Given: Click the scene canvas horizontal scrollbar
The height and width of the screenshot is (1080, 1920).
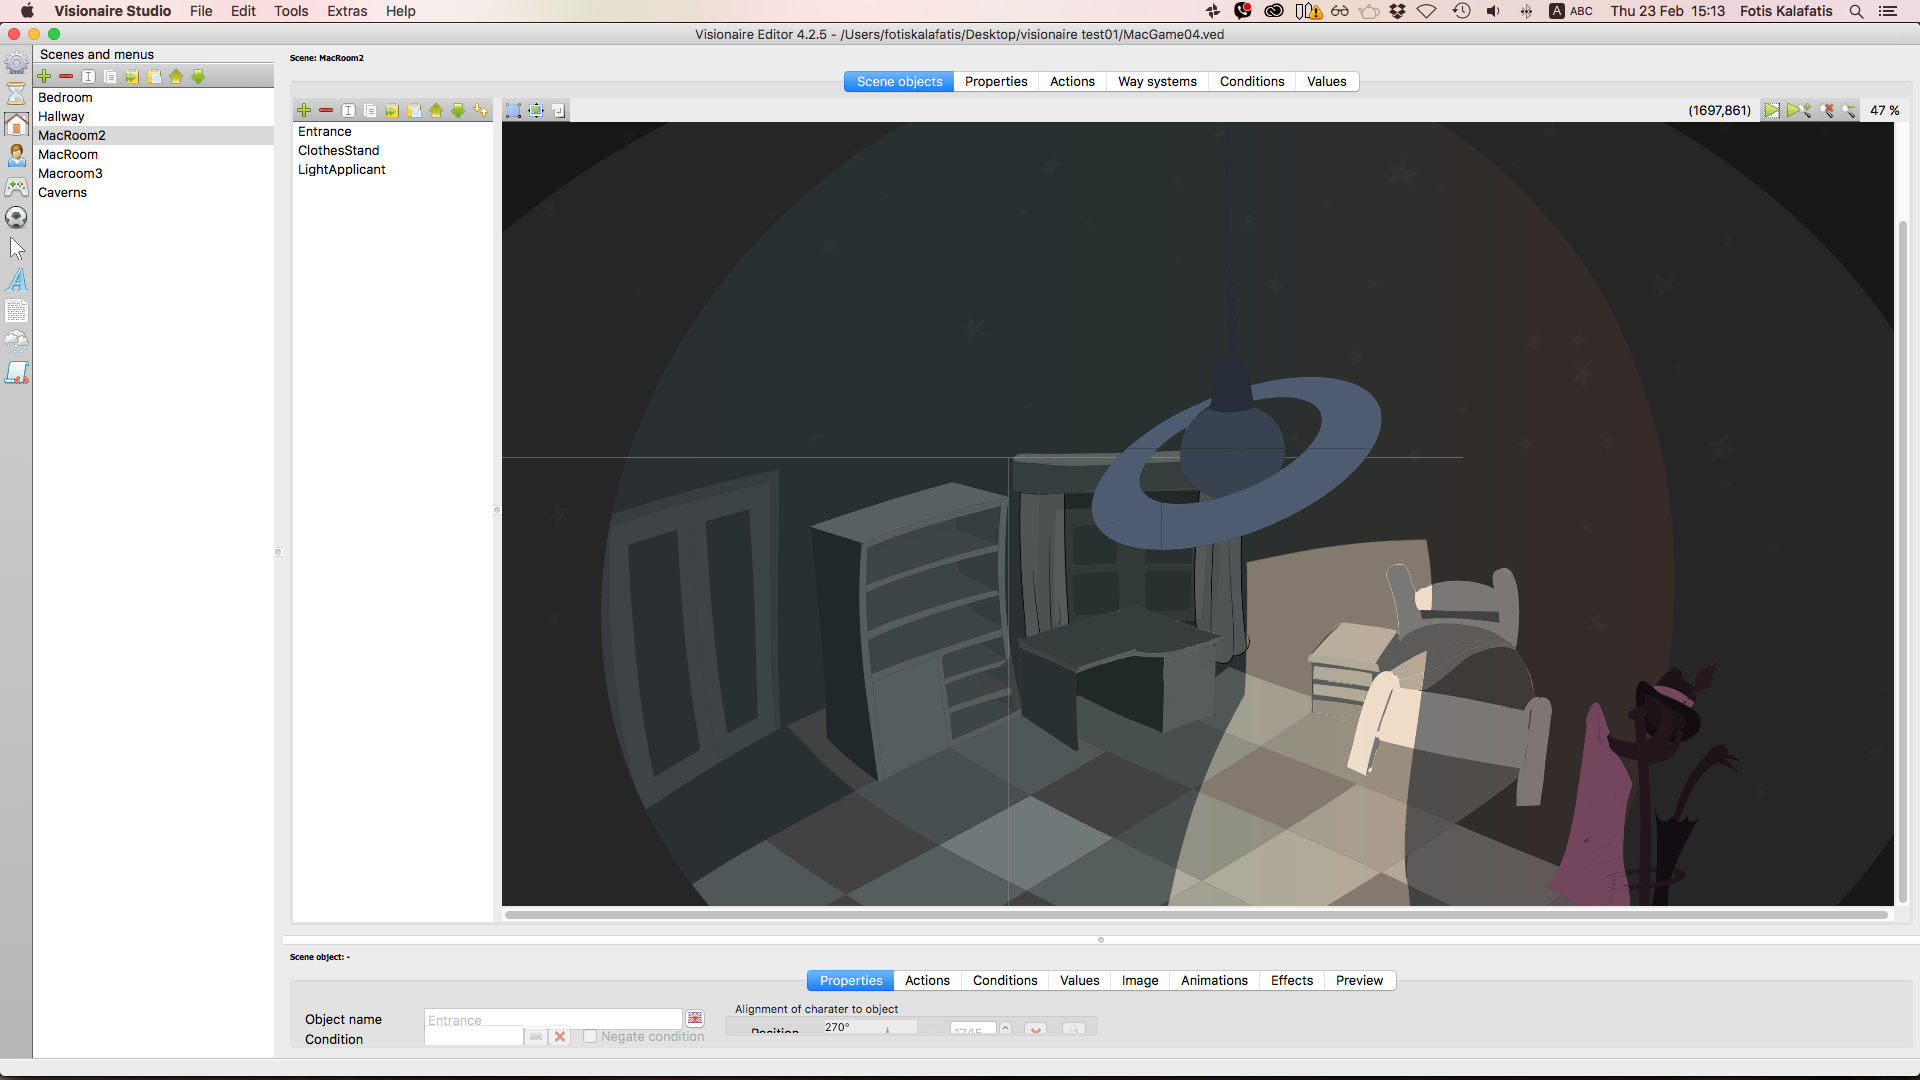Looking at the screenshot, I should tap(1196, 915).
